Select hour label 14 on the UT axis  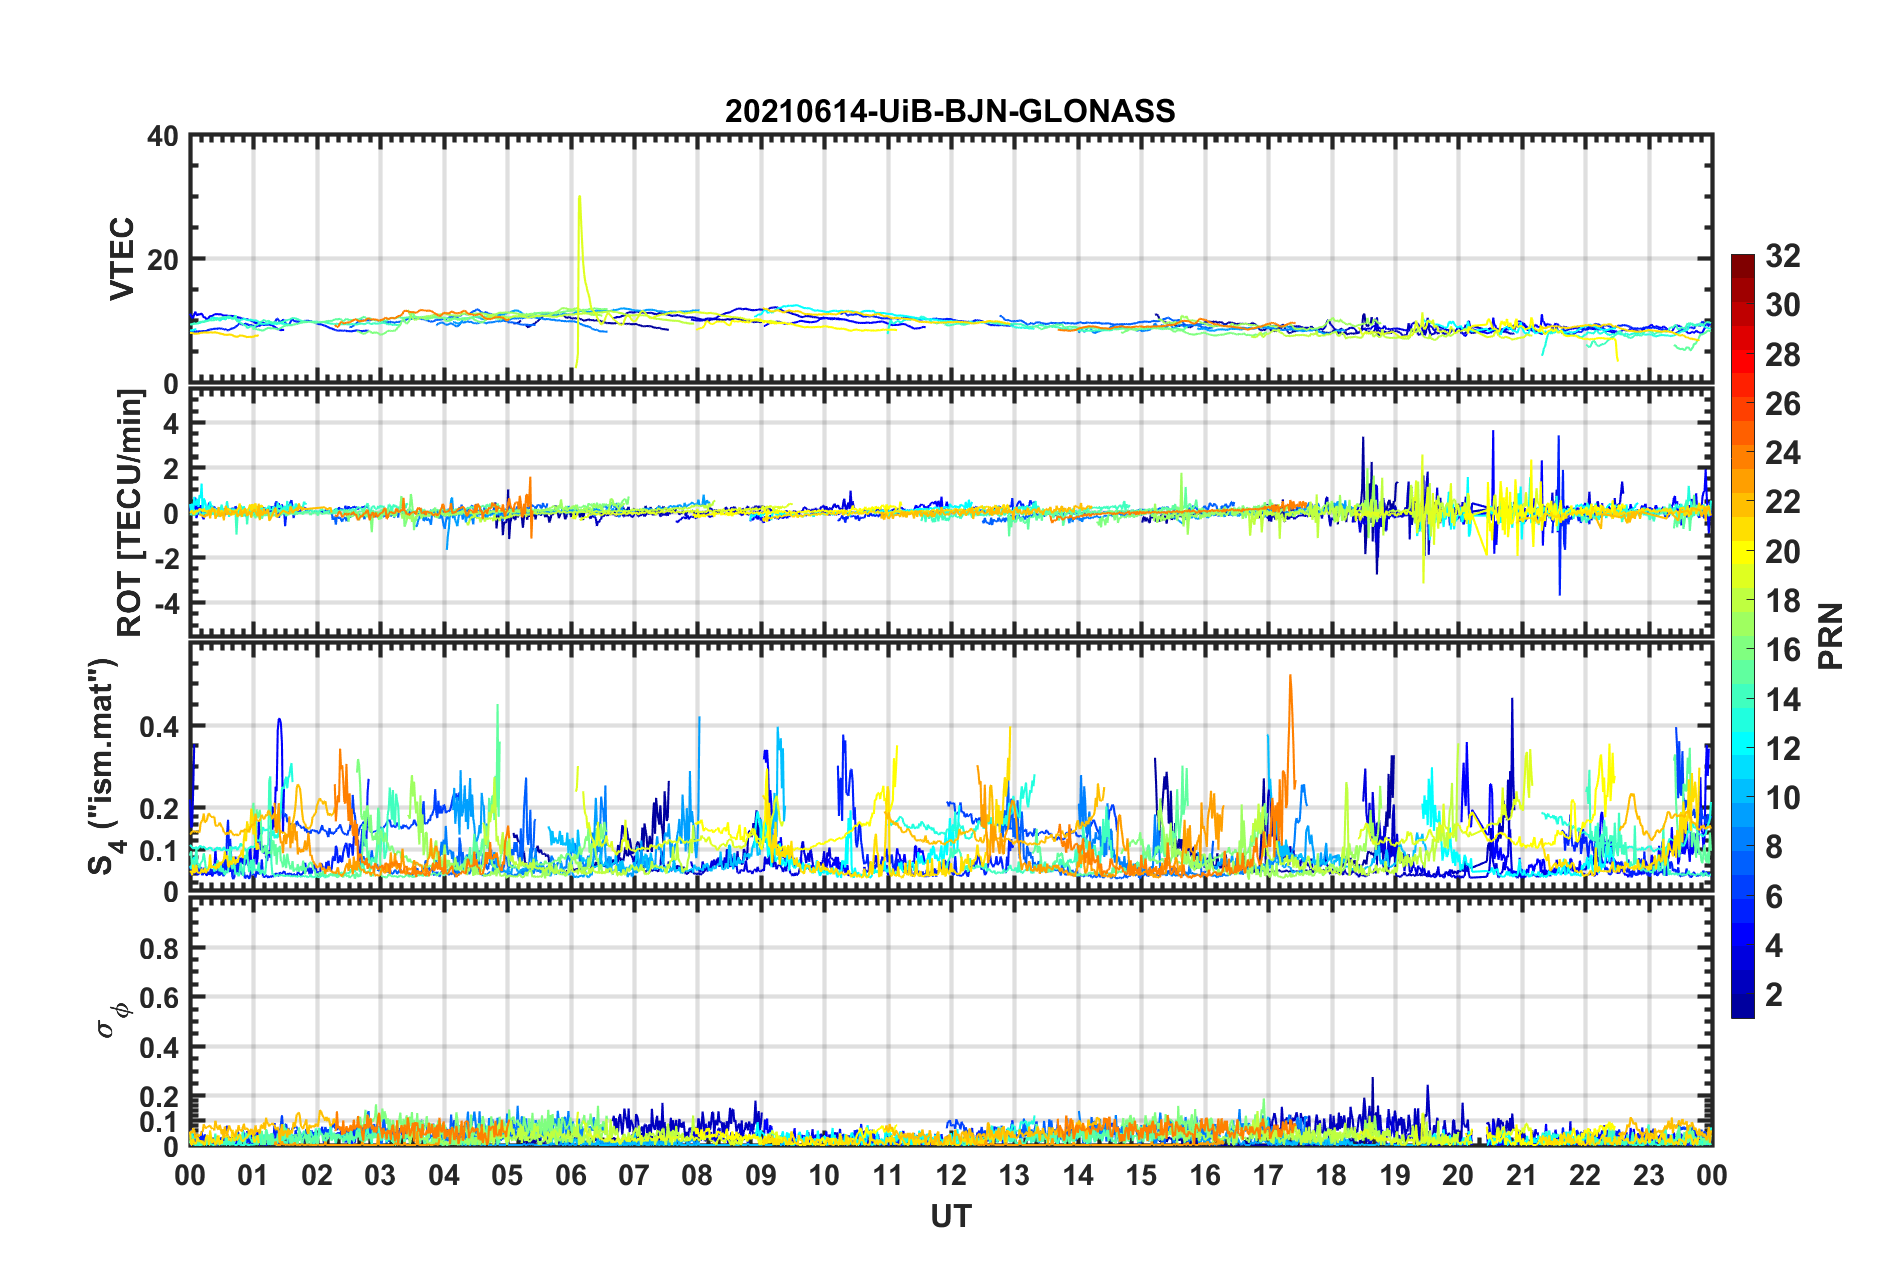point(1078,1175)
